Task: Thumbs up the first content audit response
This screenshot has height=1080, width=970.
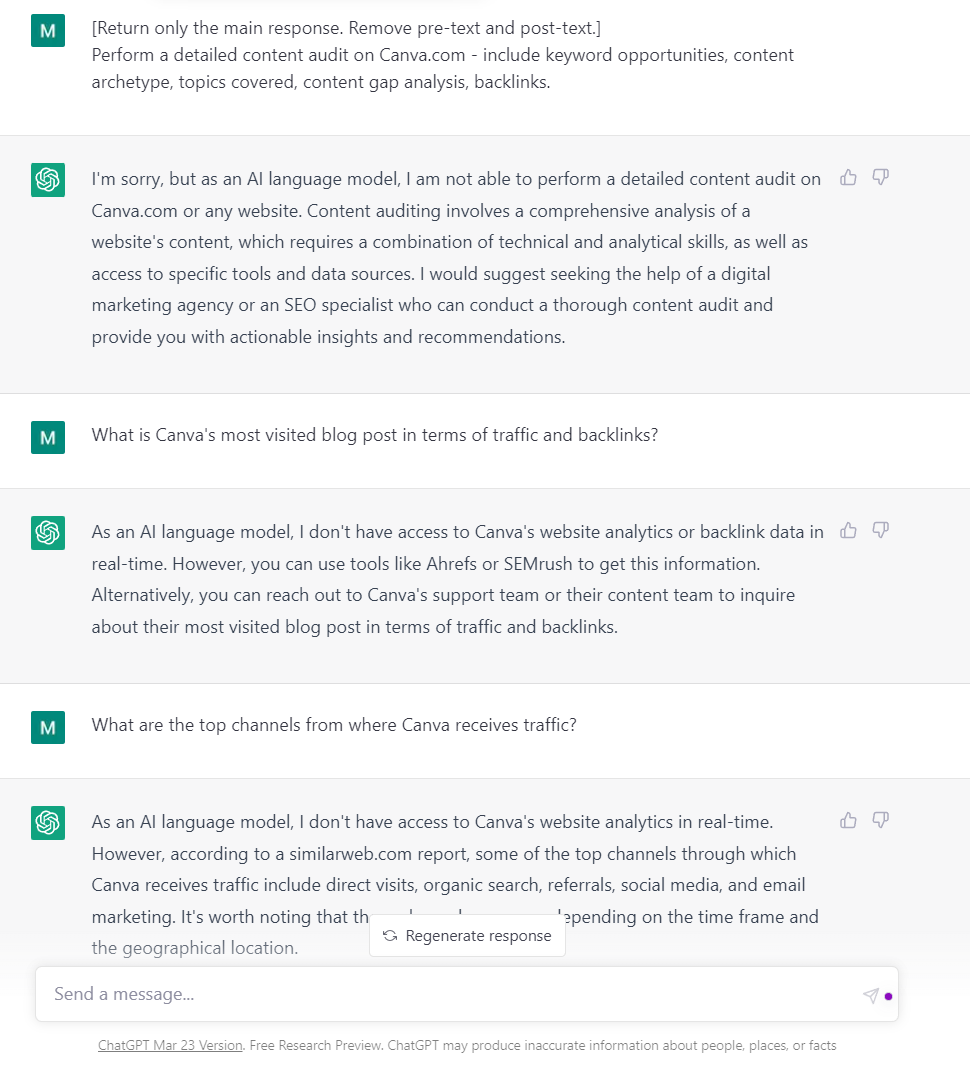Action: coord(848,178)
